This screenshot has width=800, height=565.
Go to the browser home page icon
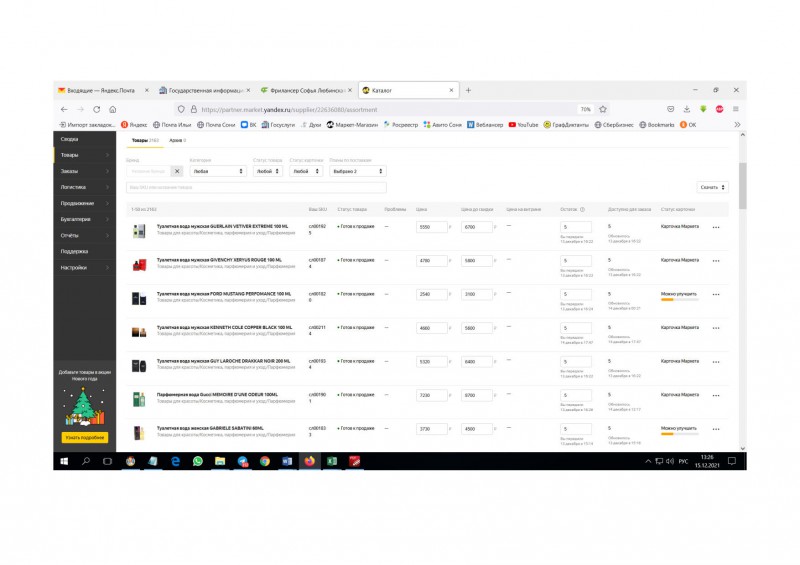[113, 109]
